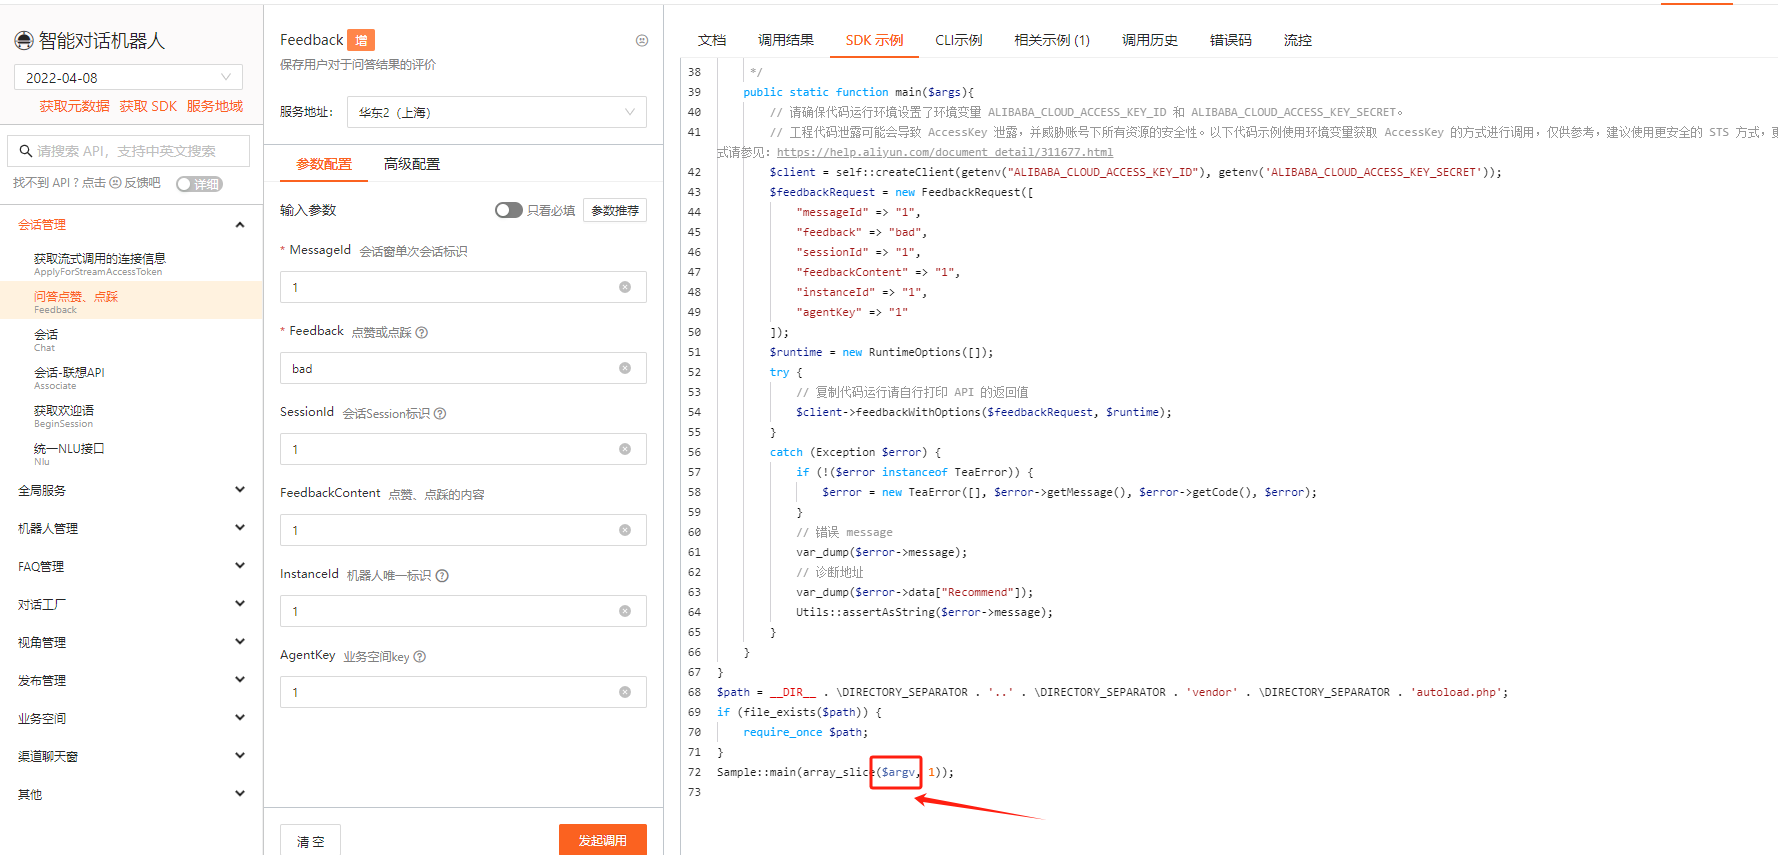Switch to the 相关示例 (1) tab

click(x=1052, y=40)
